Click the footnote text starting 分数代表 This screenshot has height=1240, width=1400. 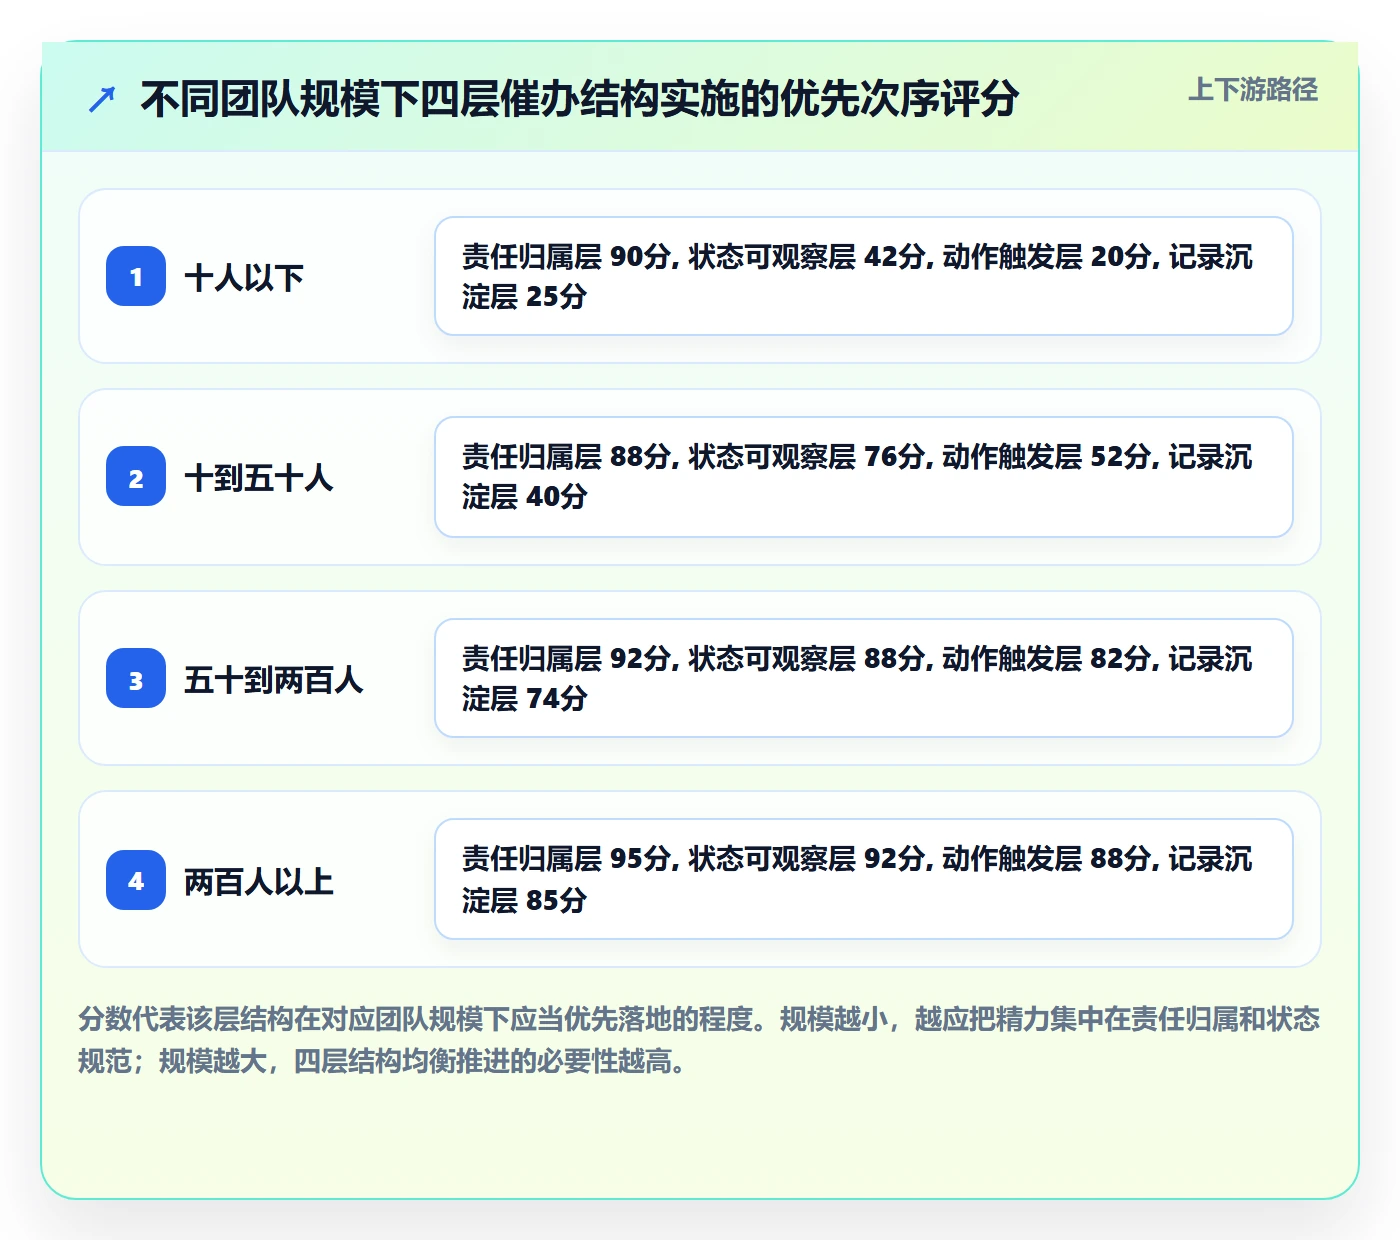tap(699, 1040)
